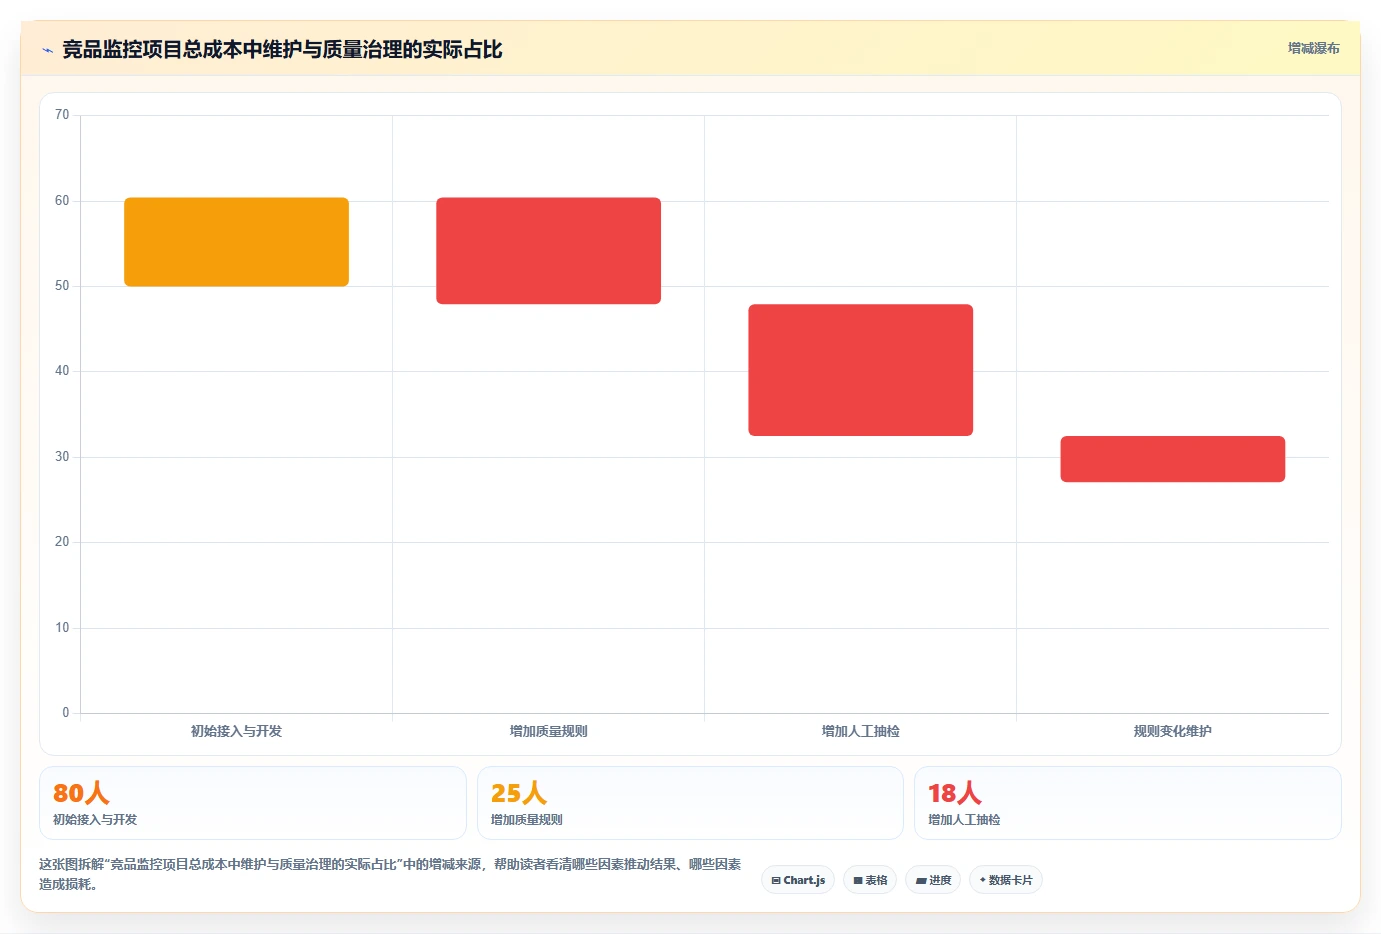Click the chart title 竞品监控项目总成本

click(x=282, y=49)
